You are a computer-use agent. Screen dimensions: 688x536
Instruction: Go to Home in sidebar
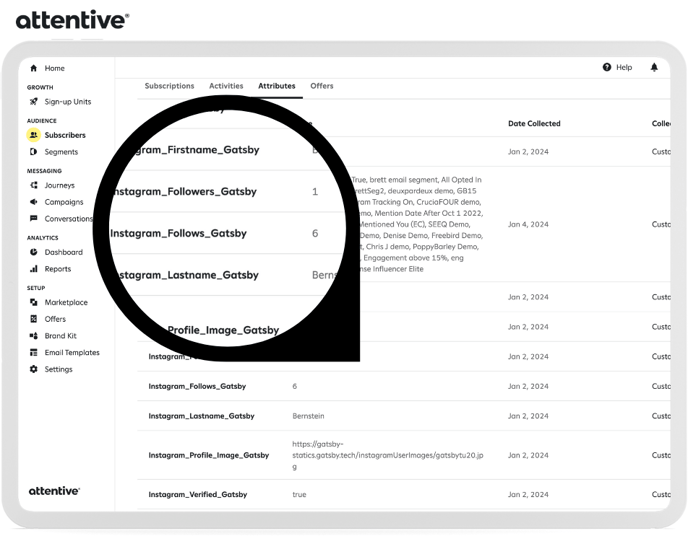(54, 68)
